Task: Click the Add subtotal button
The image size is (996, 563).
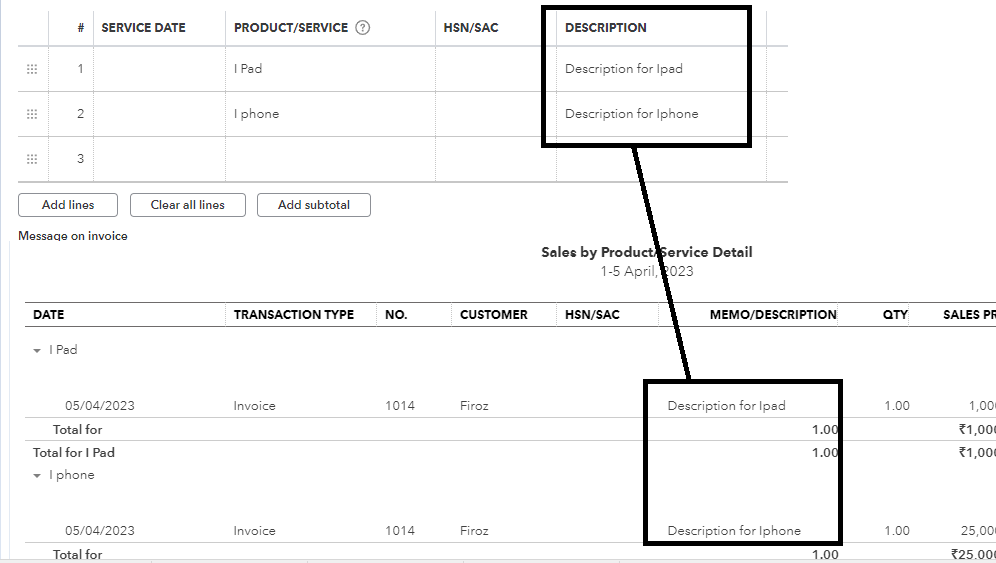Action: [314, 205]
